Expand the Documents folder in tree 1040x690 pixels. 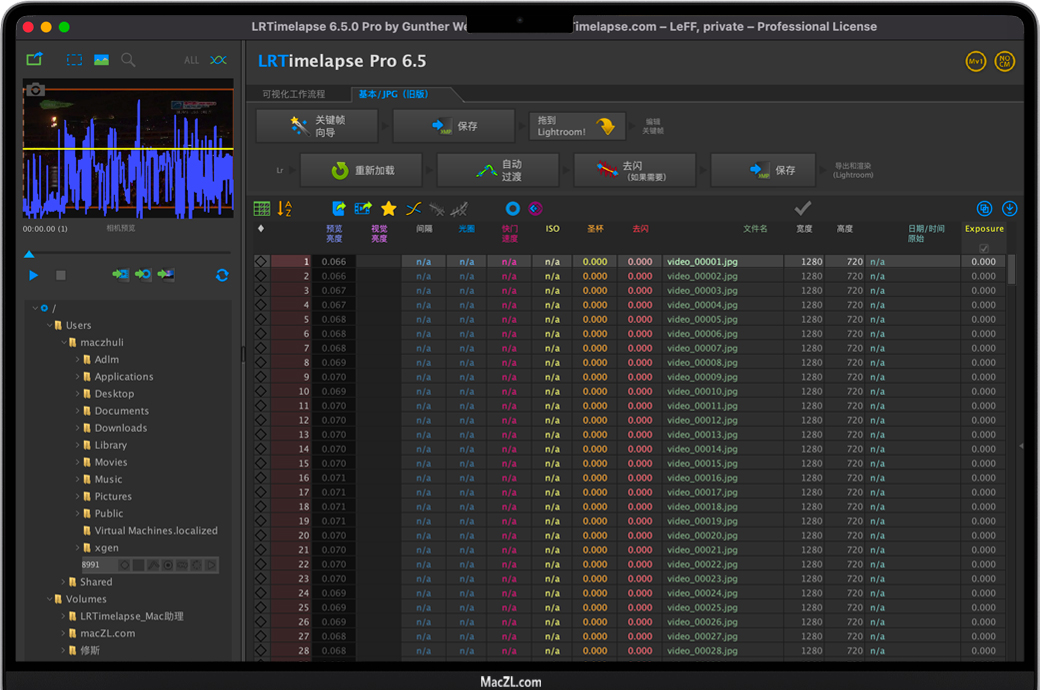[x=77, y=411]
